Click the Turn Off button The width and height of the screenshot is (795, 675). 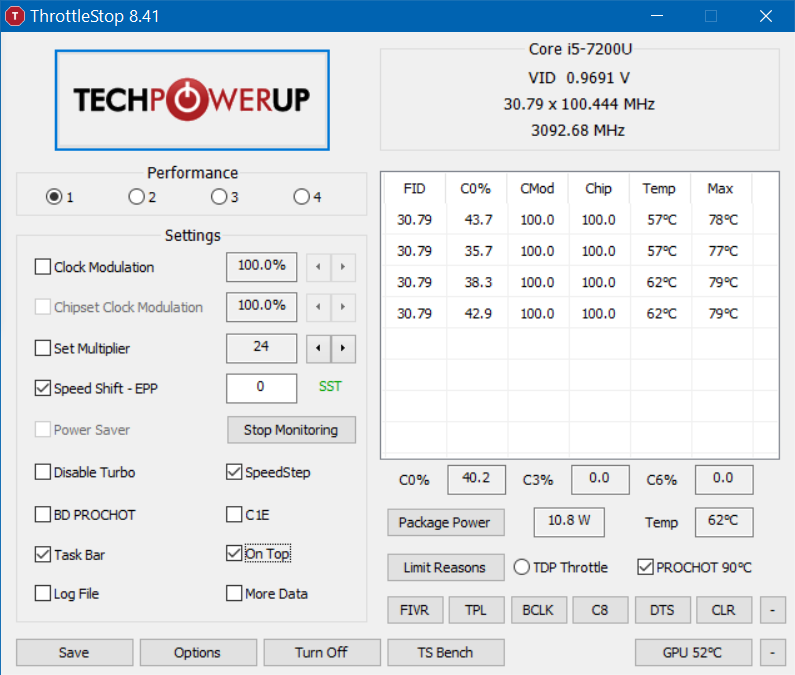click(322, 653)
